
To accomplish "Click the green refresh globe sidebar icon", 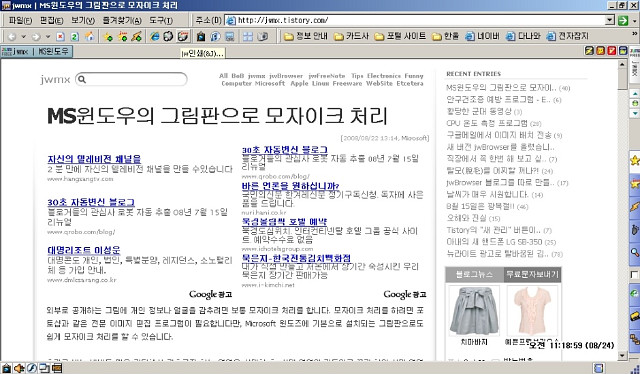I will click(x=635, y=293).
